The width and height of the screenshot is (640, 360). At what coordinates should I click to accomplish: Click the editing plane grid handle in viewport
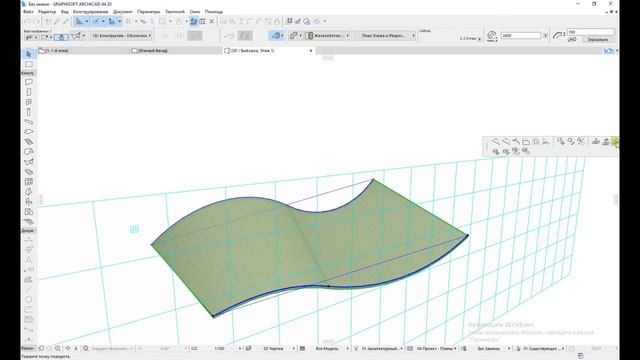pyautogui.click(x=134, y=229)
